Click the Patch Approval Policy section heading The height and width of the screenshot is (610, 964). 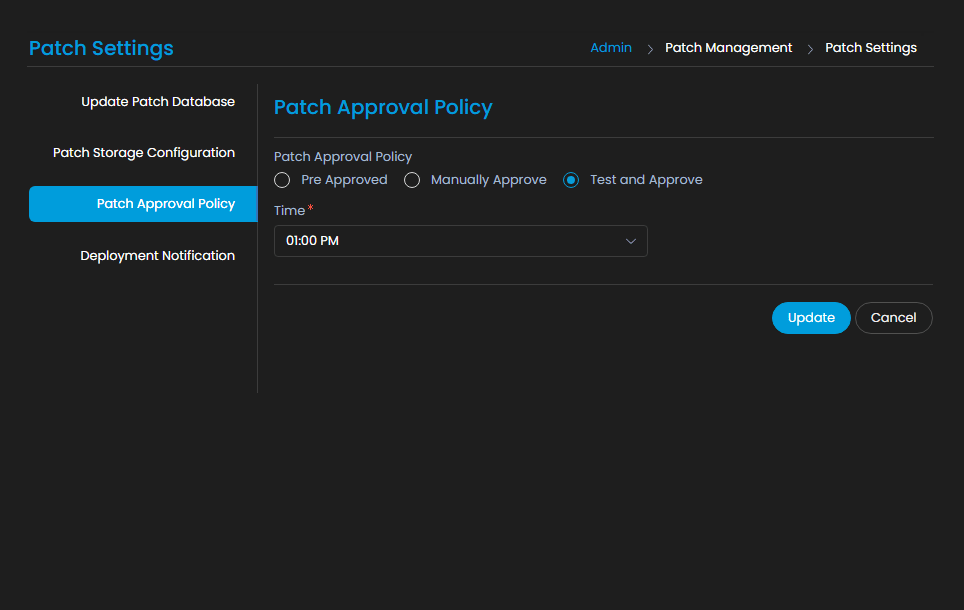point(383,108)
